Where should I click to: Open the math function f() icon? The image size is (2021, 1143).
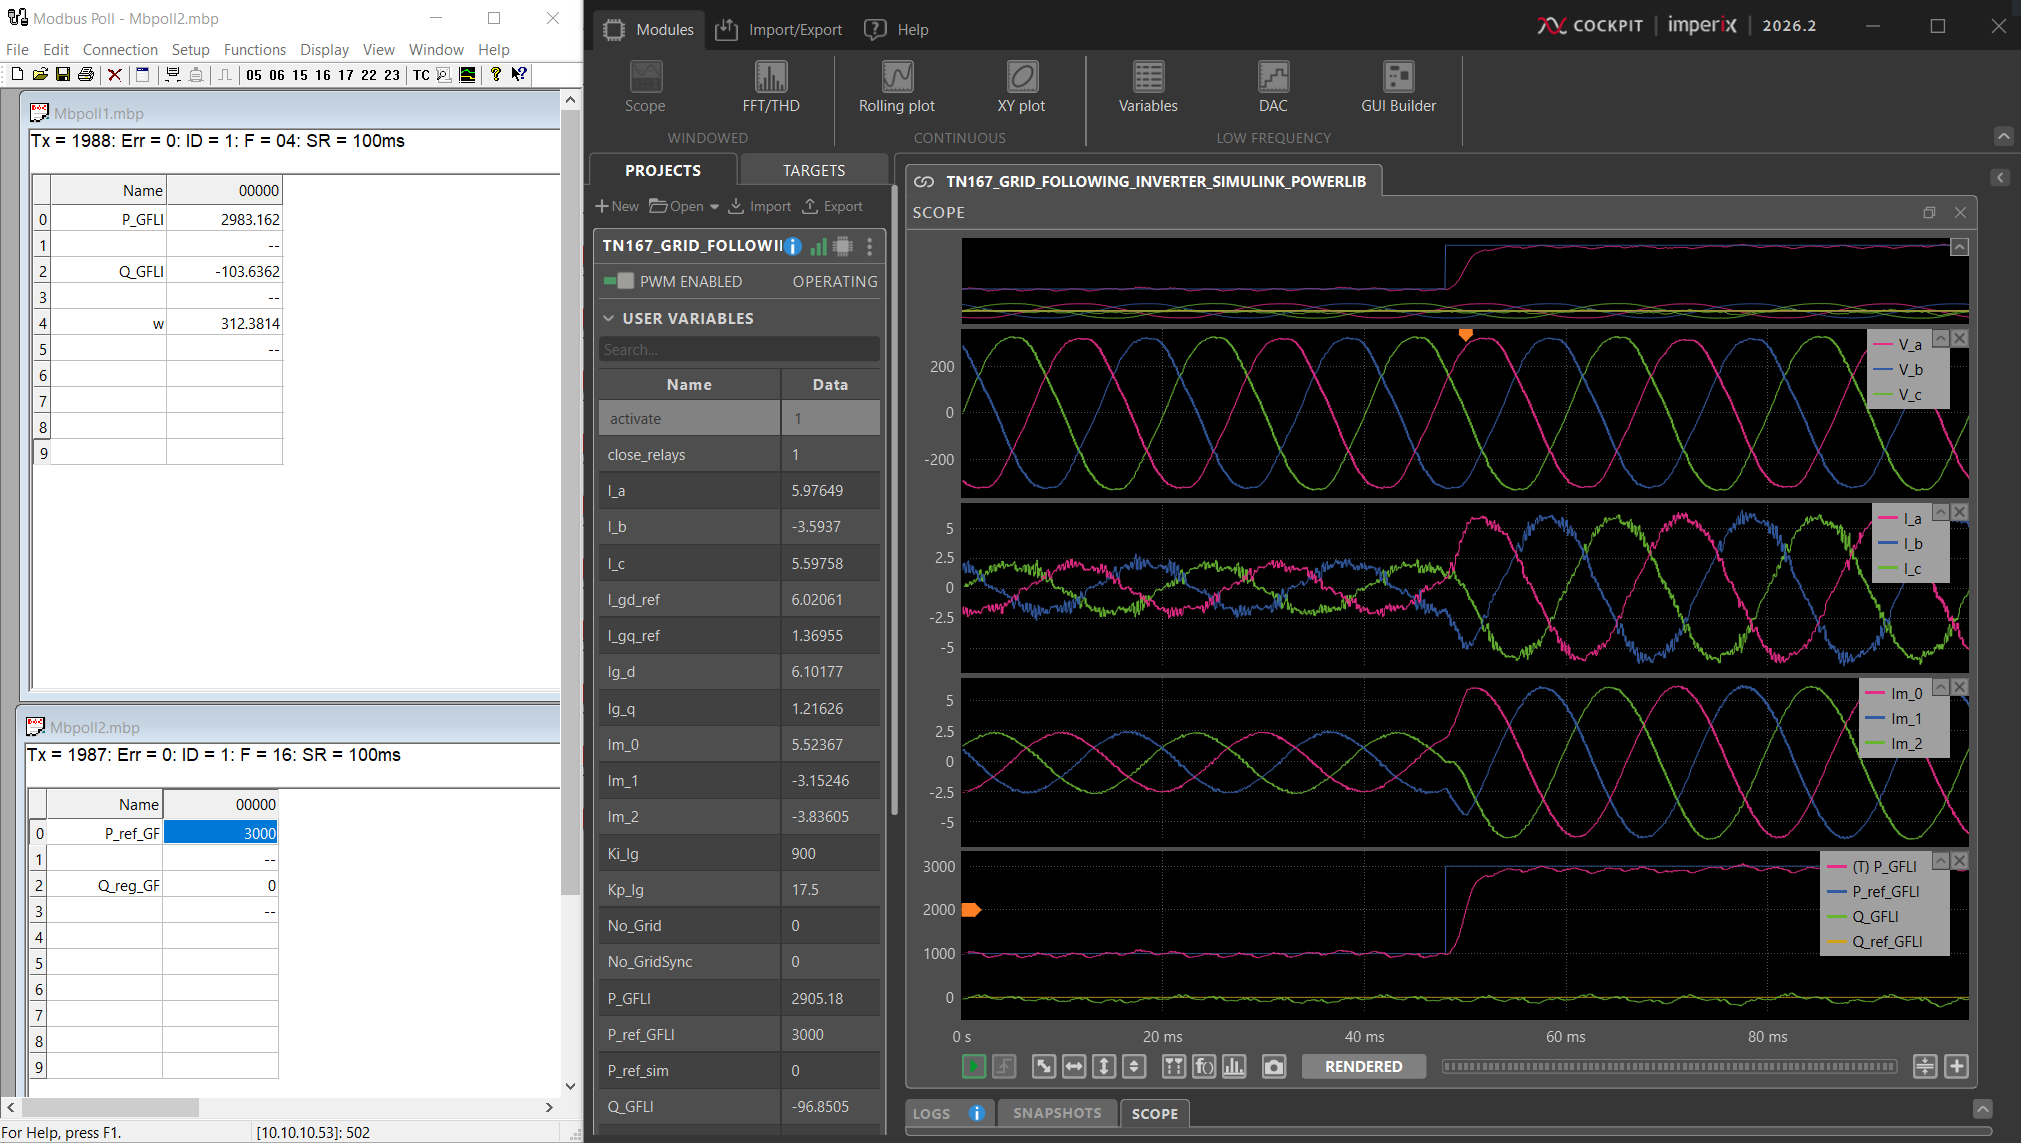(1204, 1067)
